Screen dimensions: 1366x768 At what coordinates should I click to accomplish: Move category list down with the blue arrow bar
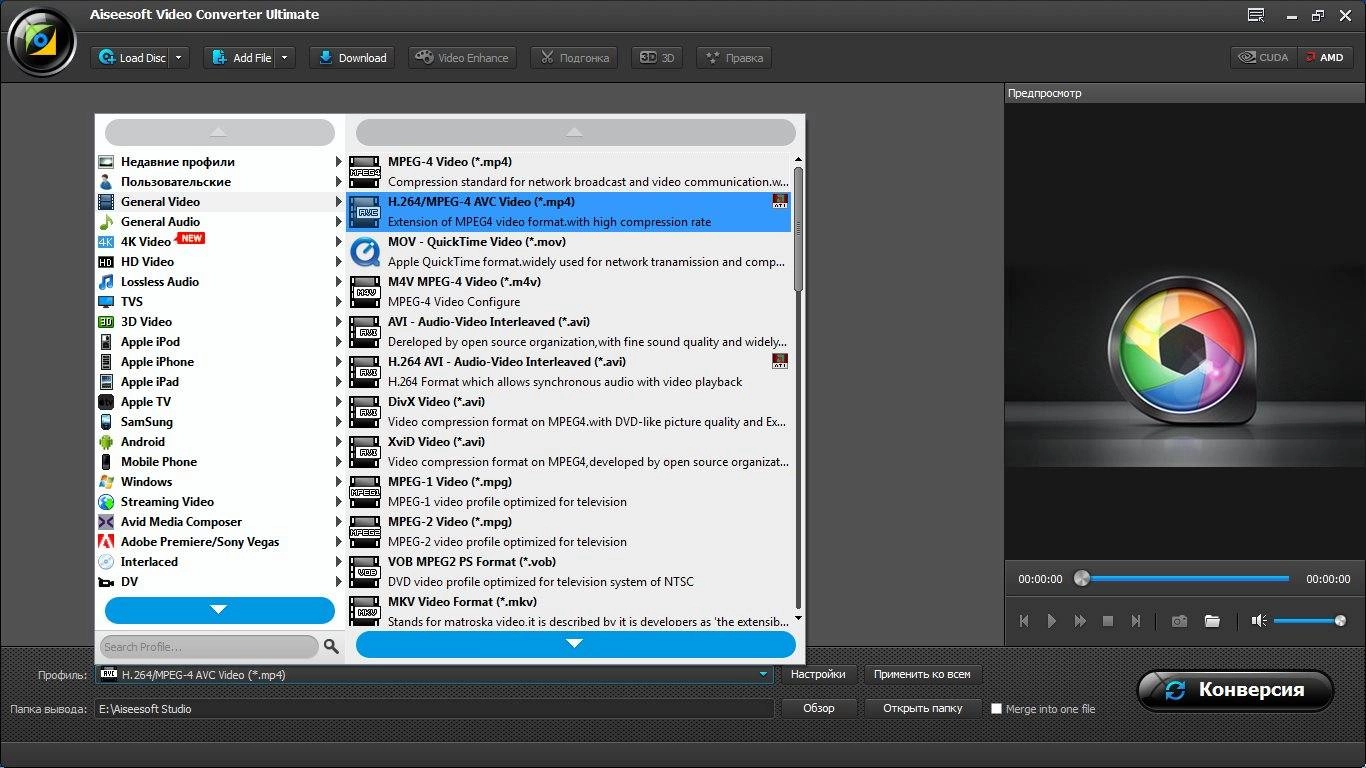click(220, 610)
